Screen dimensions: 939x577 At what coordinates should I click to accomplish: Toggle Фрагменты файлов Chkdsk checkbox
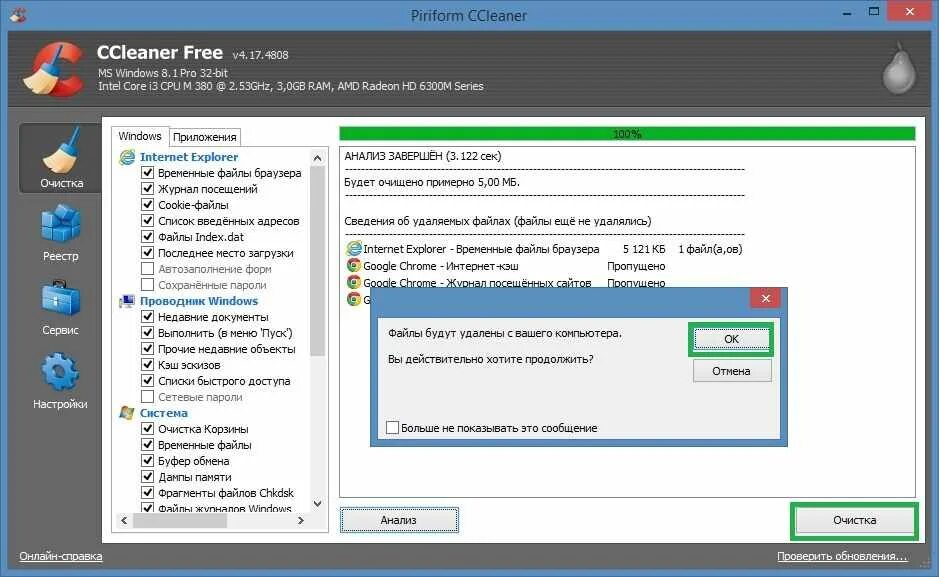pyautogui.click(x=147, y=493)
